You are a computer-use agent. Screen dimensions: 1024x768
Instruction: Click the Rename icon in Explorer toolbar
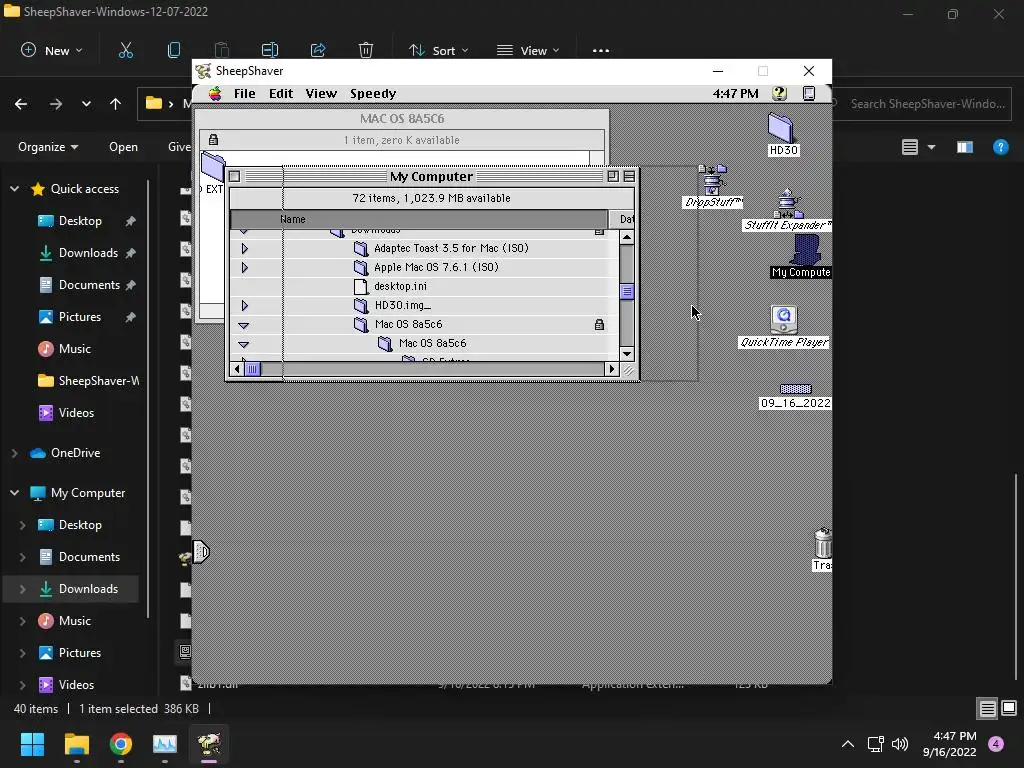(270, 50)
